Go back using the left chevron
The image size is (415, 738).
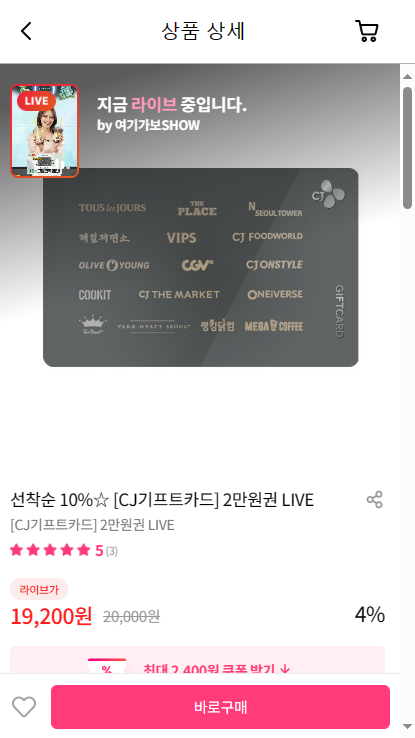[x=26, y=32]
